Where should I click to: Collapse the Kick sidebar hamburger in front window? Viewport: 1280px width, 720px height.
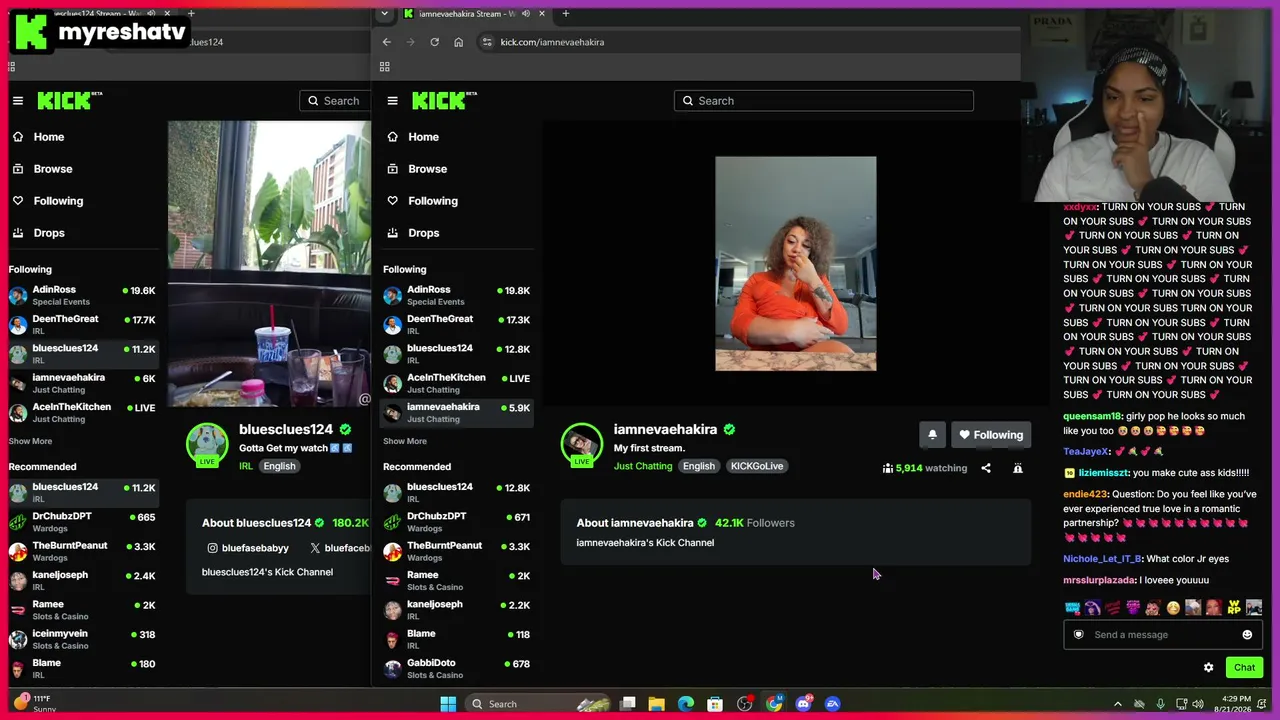tap(392, 101)
